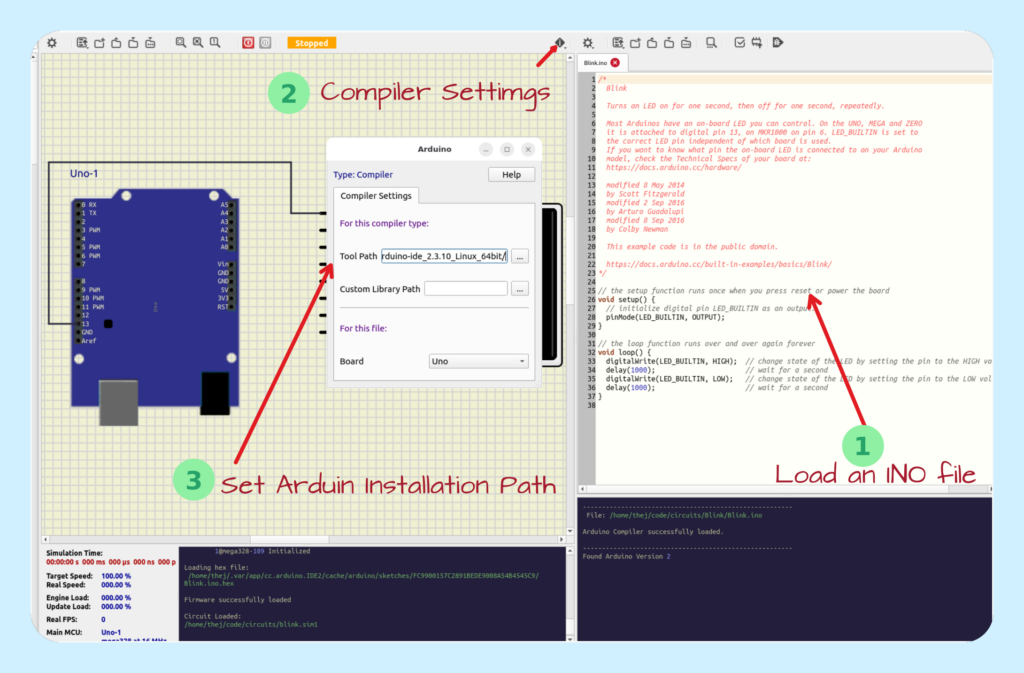Click the Custom Library Path field

tap(466, 289)
